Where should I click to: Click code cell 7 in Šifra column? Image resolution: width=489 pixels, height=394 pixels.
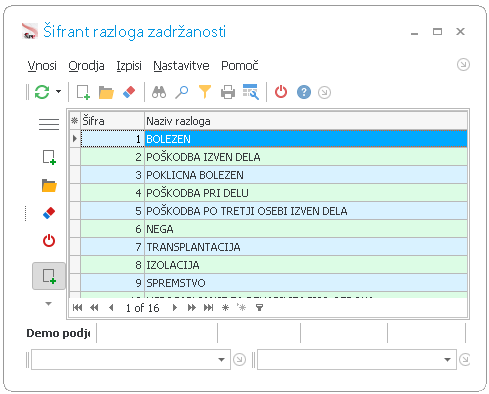tap(112, 247)
